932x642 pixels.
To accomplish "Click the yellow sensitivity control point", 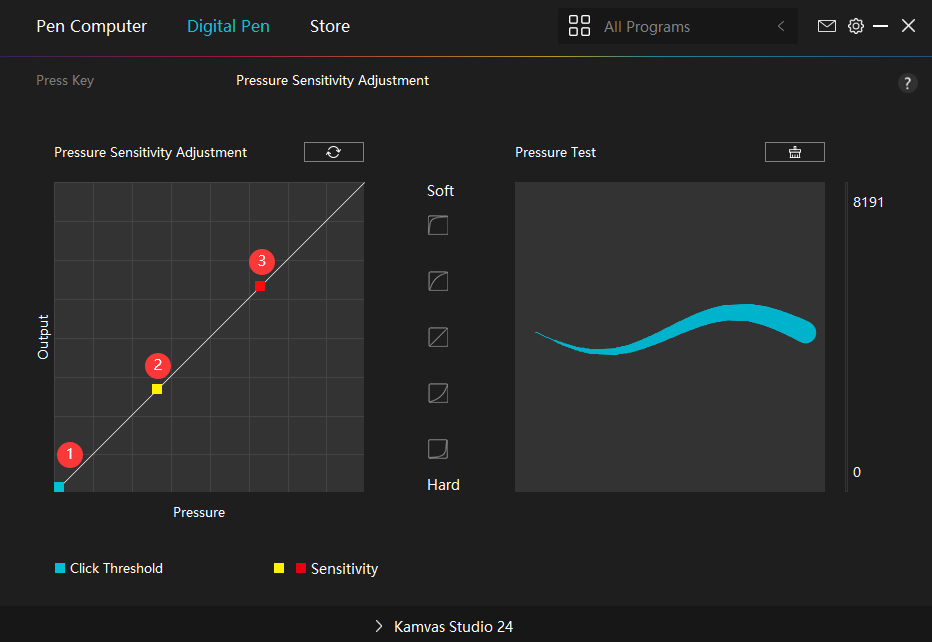I will 157,389.
